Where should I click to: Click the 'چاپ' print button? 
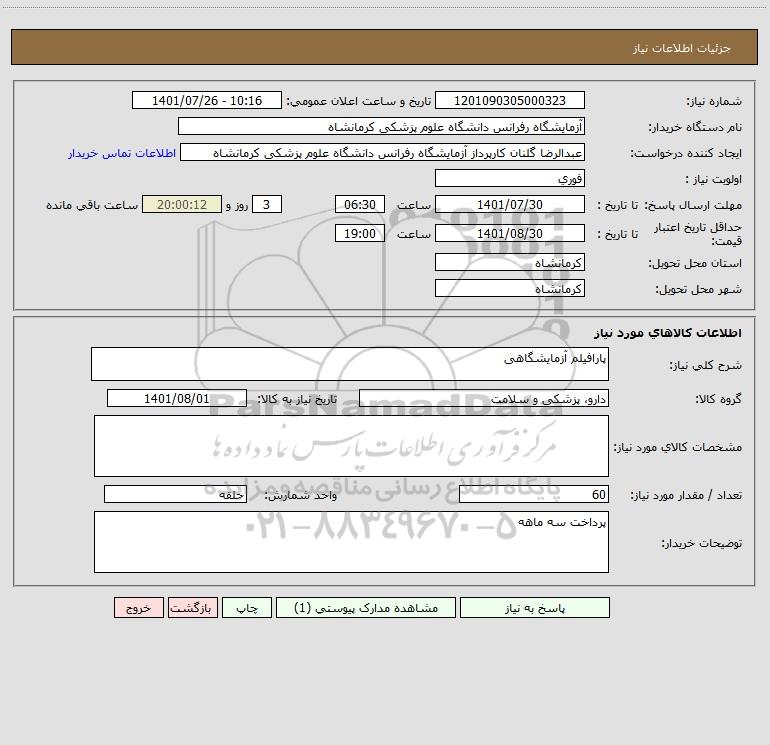point(247,607)
